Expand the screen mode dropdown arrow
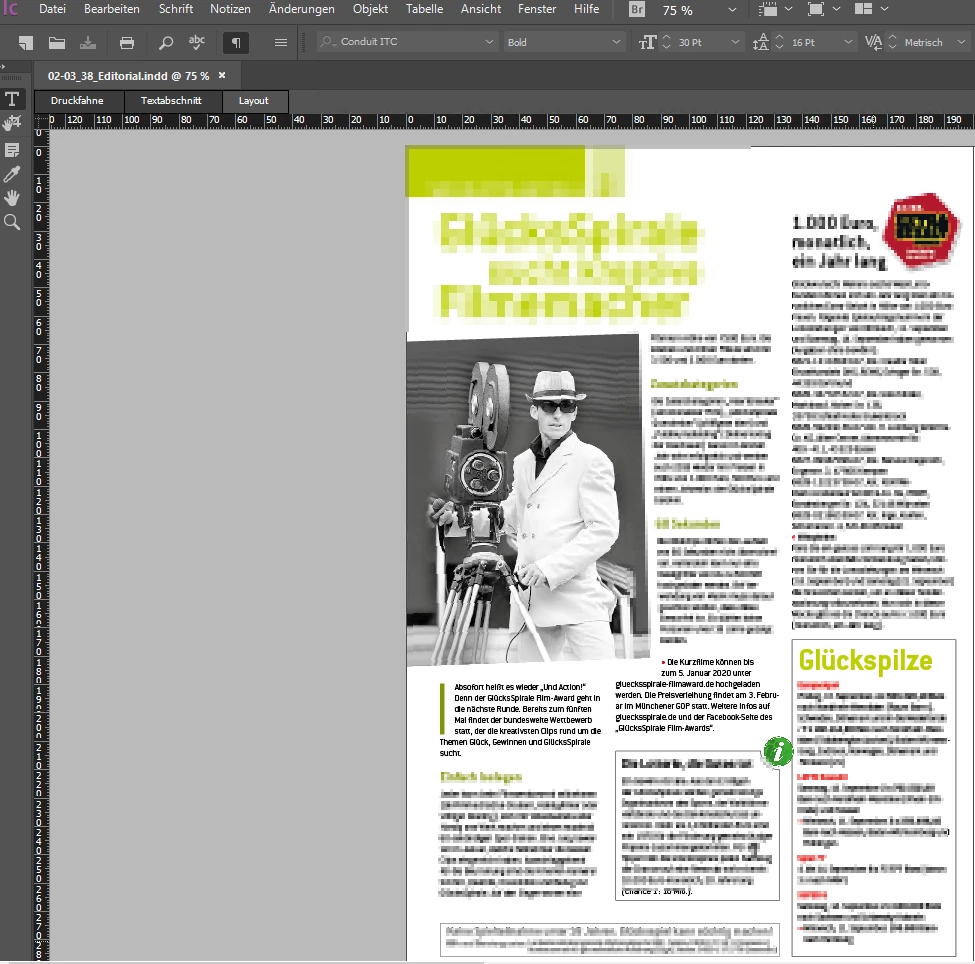Viewport: 975px width, 964px height. click(836, 9)
